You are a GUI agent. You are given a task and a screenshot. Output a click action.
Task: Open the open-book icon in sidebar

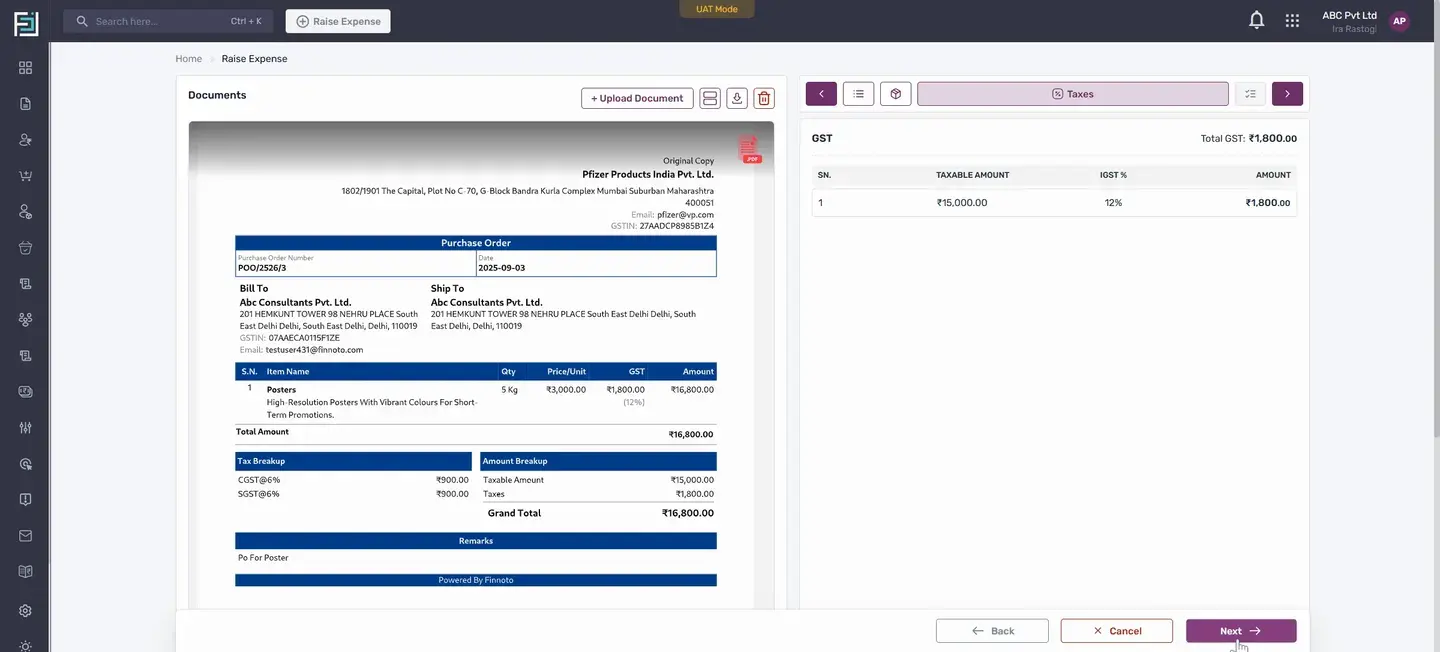point(26,572)
